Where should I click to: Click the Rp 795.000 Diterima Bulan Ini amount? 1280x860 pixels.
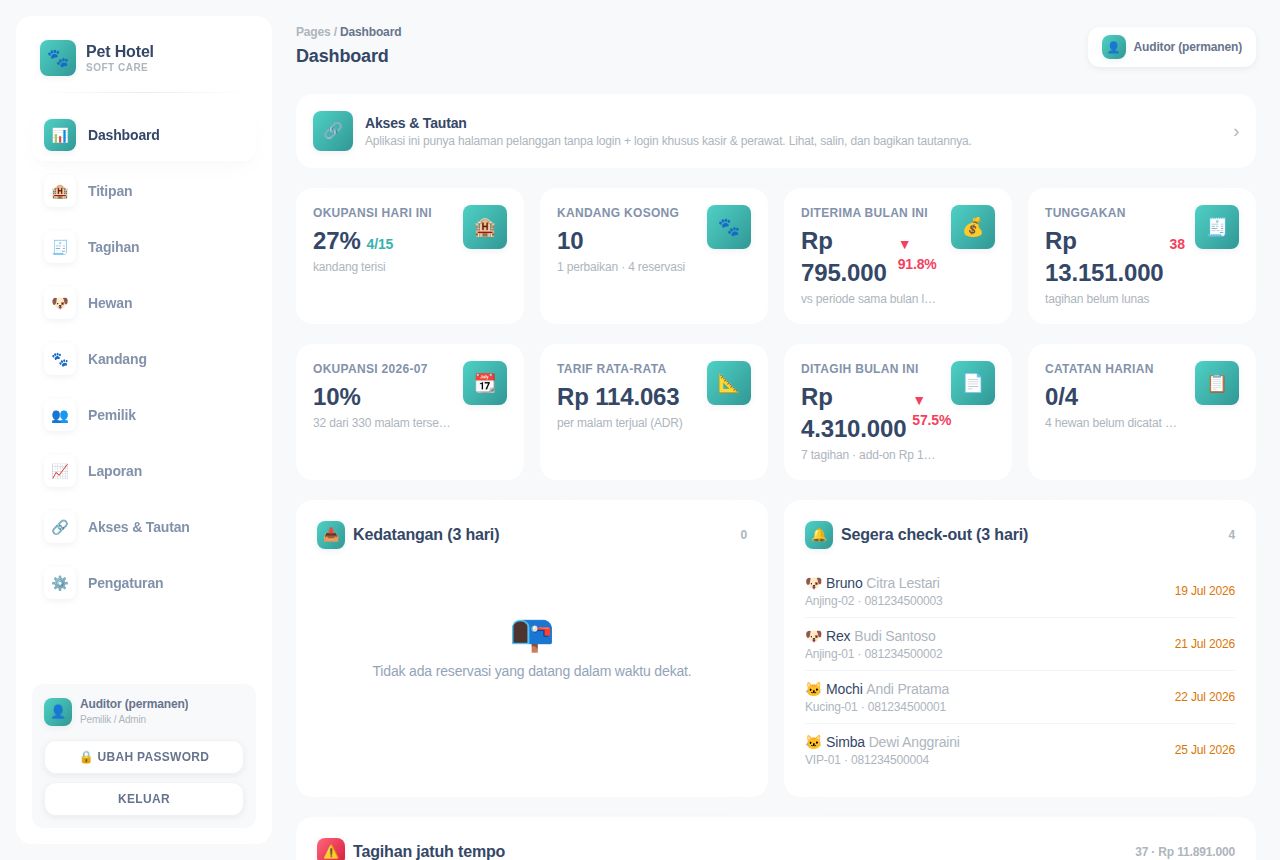[x=844, y=257]
